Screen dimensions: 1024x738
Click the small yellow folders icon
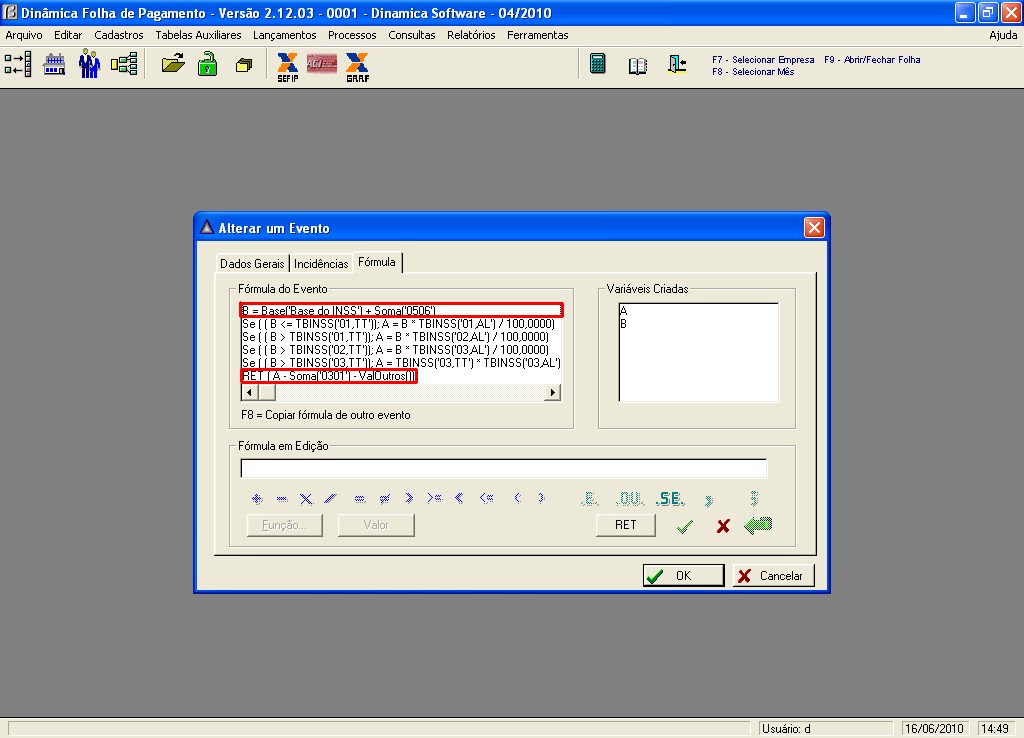pos(244,65)
